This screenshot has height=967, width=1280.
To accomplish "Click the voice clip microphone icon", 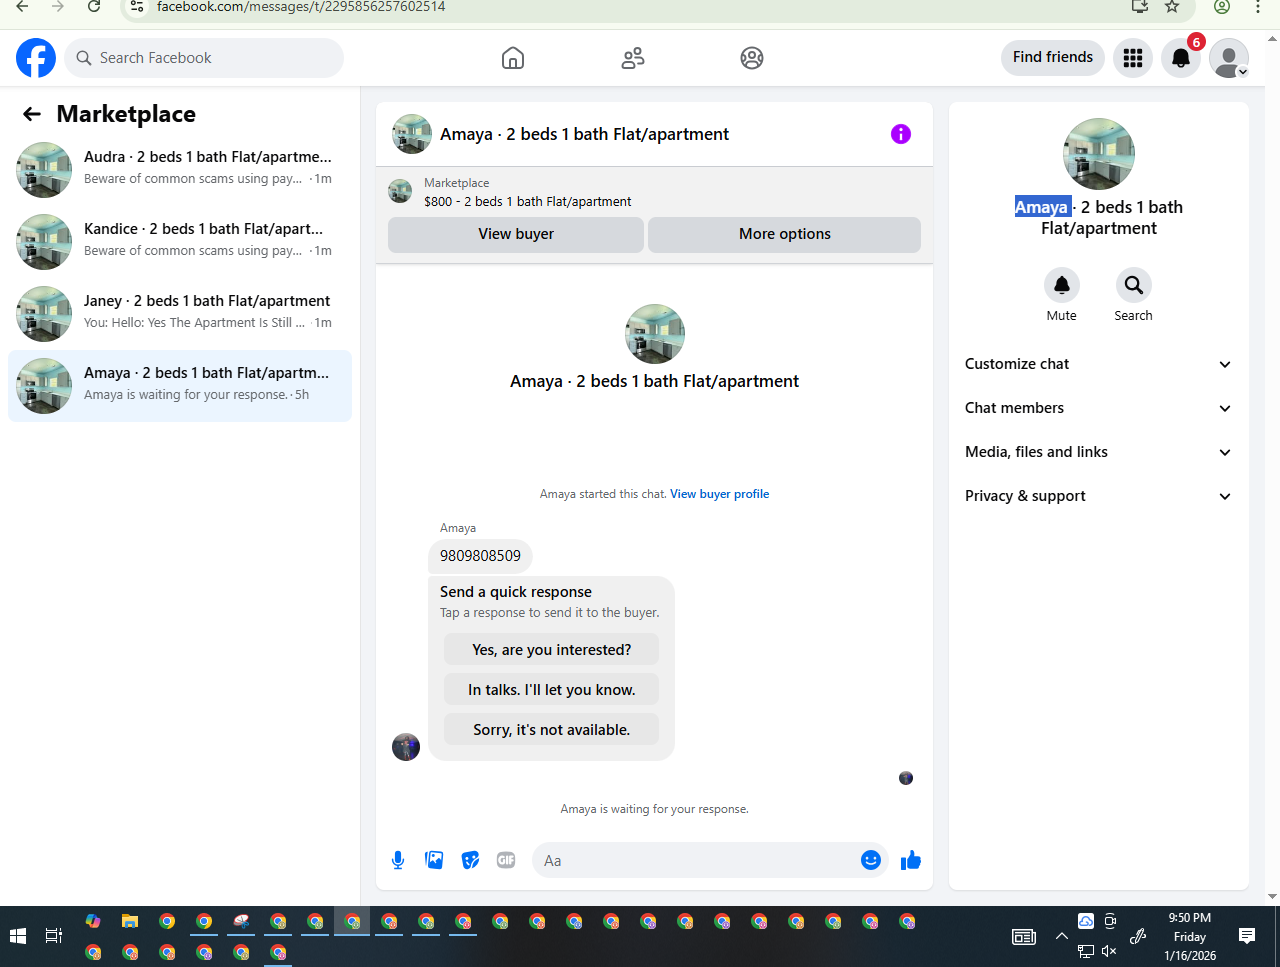I will (398, 860).
